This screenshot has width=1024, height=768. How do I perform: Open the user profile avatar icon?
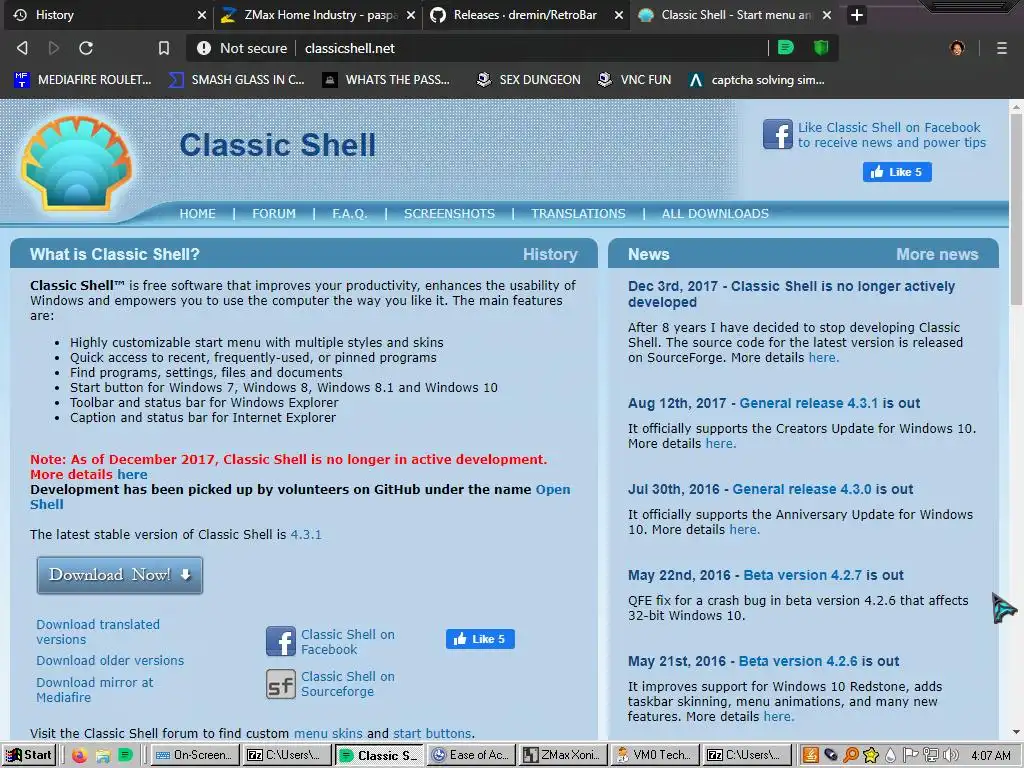pos(957,48)
